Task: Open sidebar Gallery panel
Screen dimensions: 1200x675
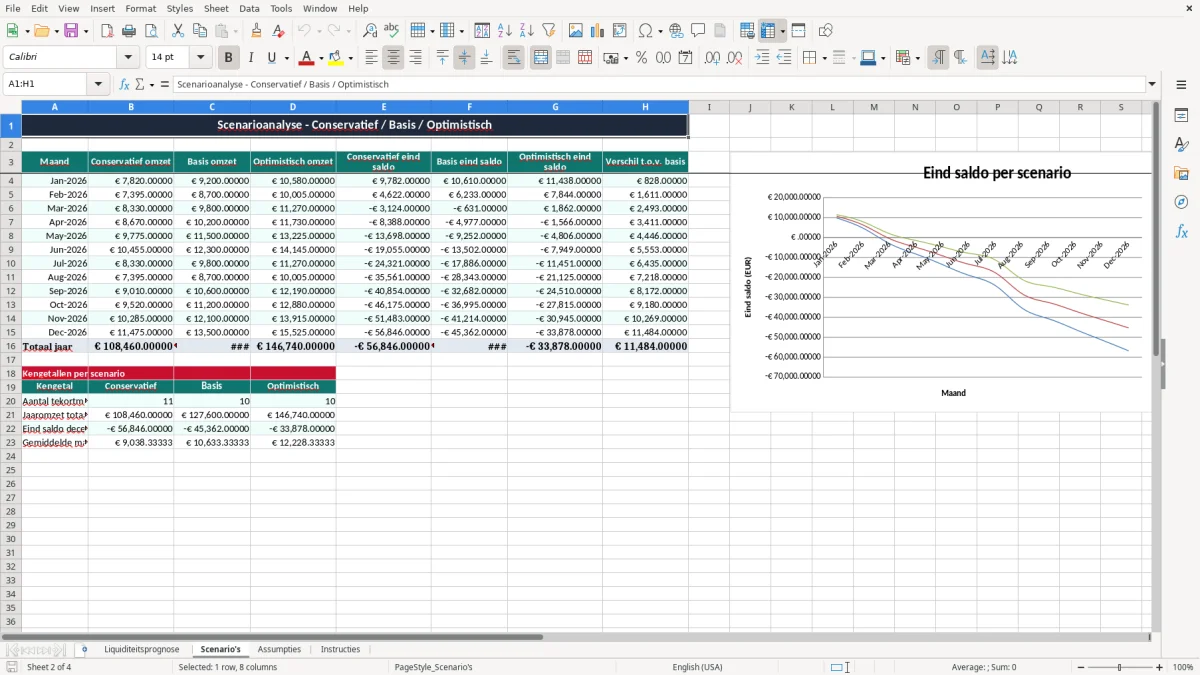Action: tap(1181, 173)
